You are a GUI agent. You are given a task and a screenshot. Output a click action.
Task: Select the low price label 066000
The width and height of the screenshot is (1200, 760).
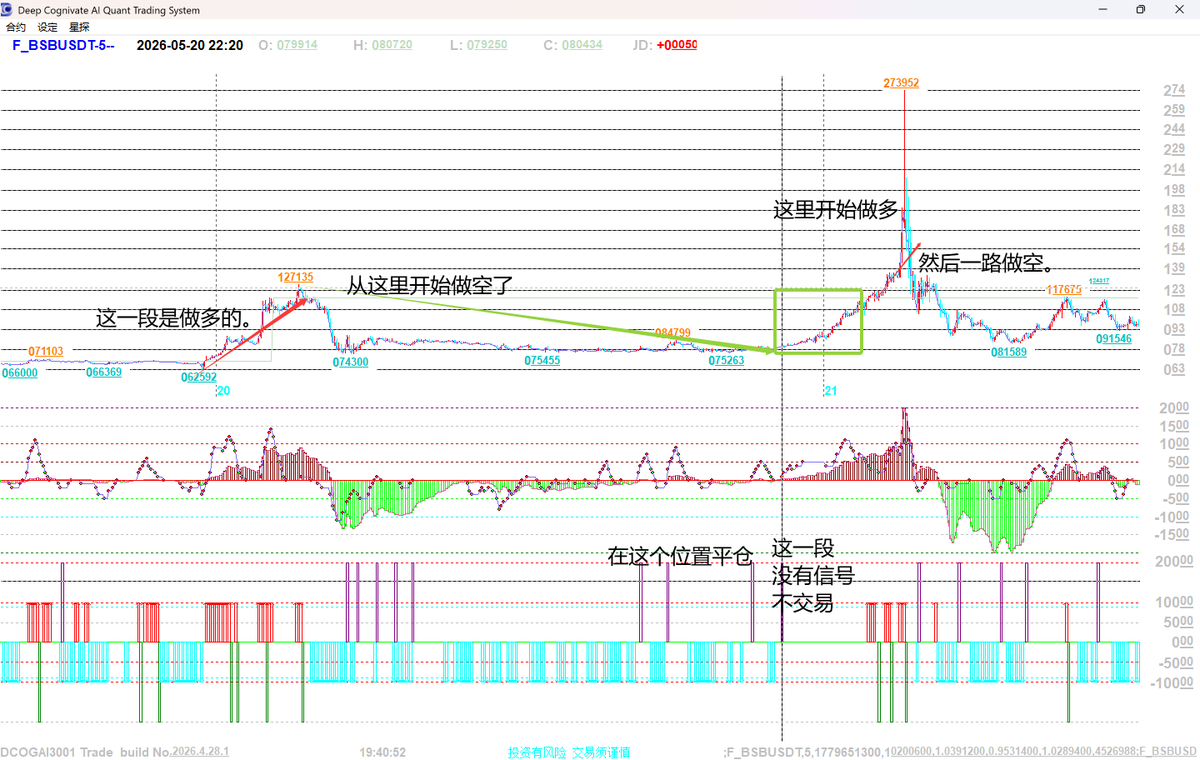[19, 372]
